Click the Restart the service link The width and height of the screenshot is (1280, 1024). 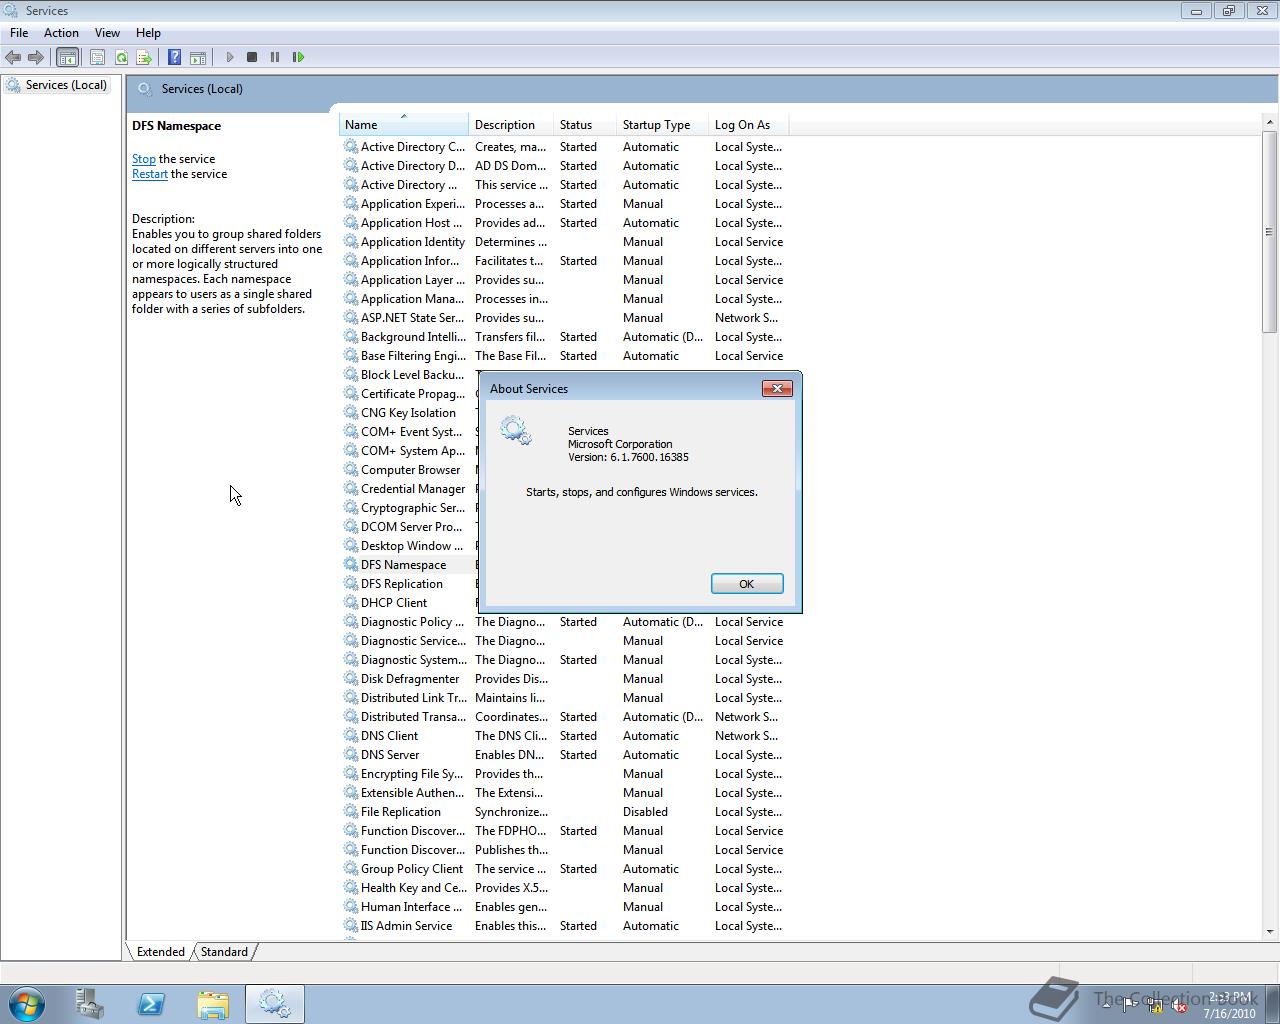coord(150,174)
